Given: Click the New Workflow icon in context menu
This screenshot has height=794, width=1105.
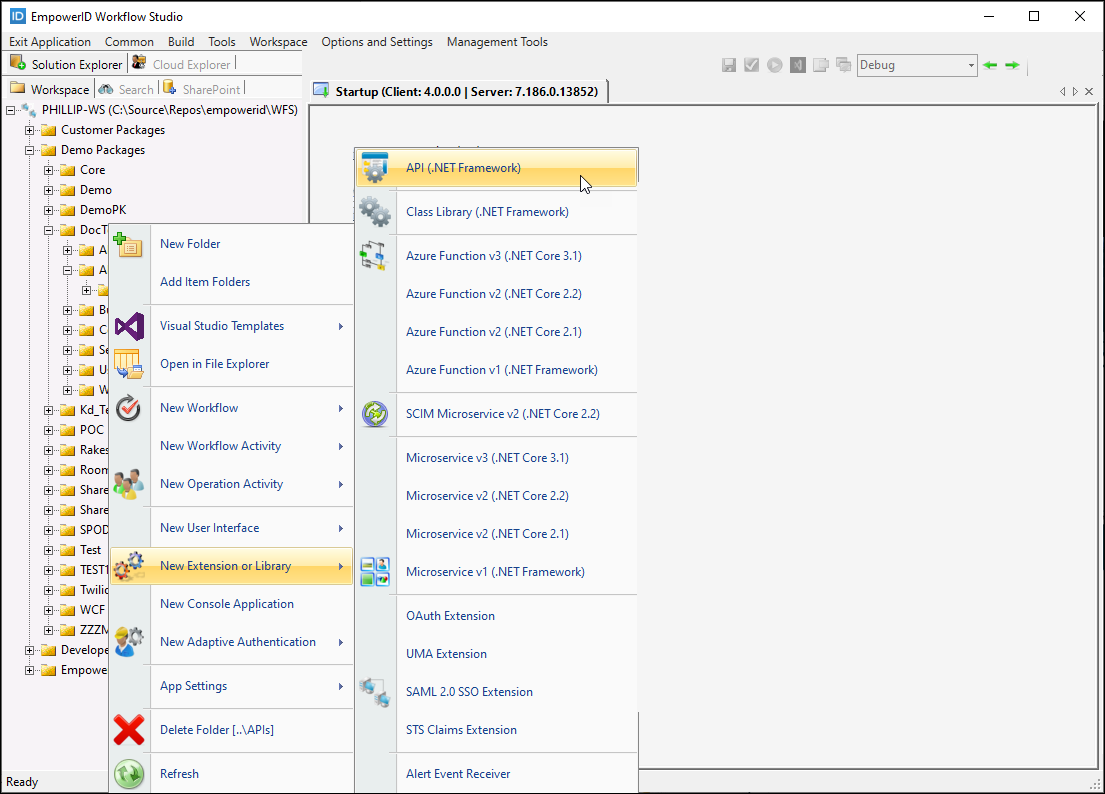Looking at the screenshot, I should point(129,408).
